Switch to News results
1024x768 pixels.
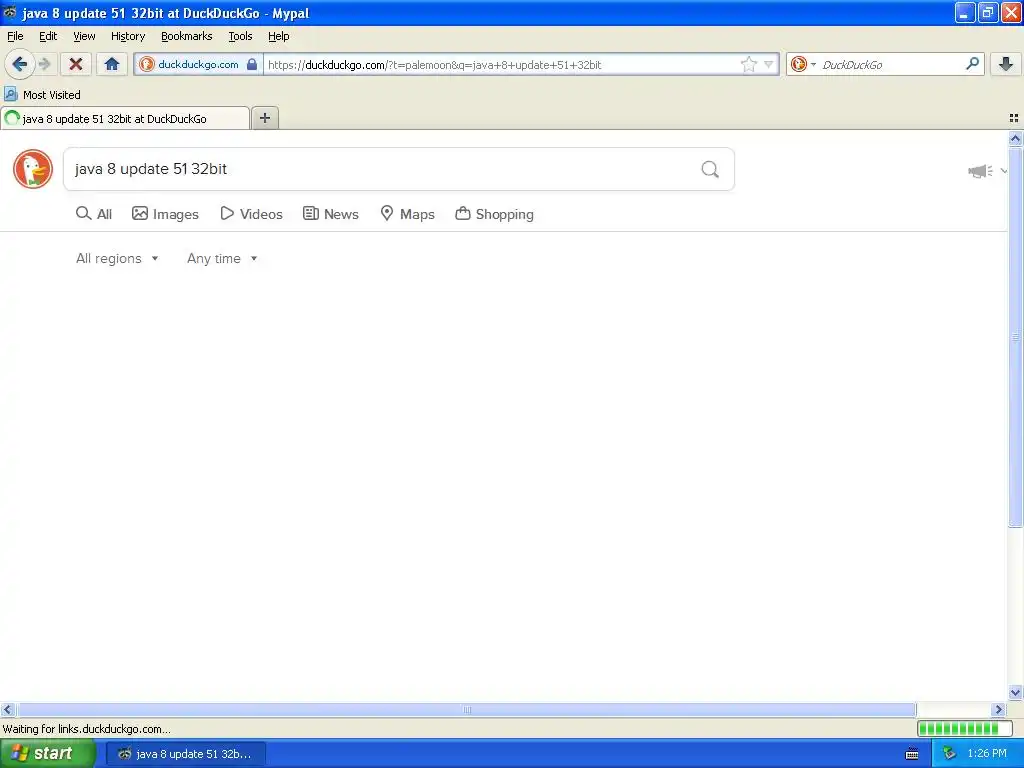tap(331, 214)
